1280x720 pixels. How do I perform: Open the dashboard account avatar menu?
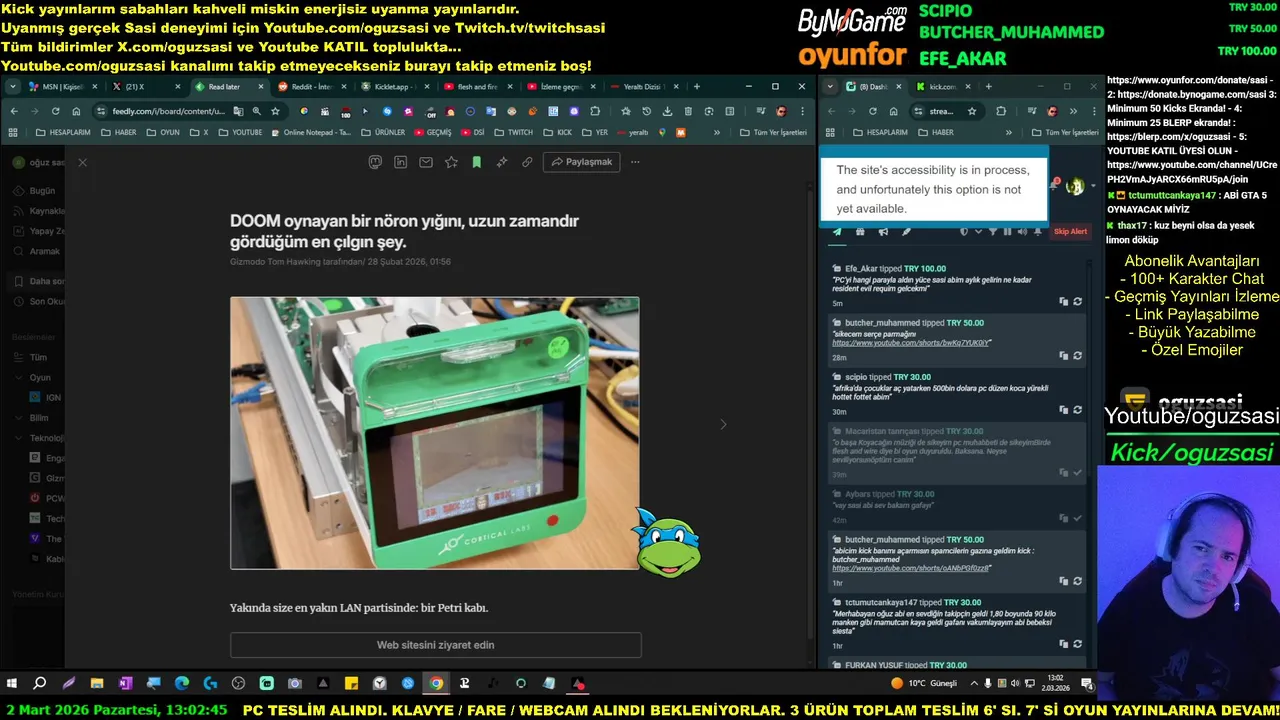[1075, 186]
